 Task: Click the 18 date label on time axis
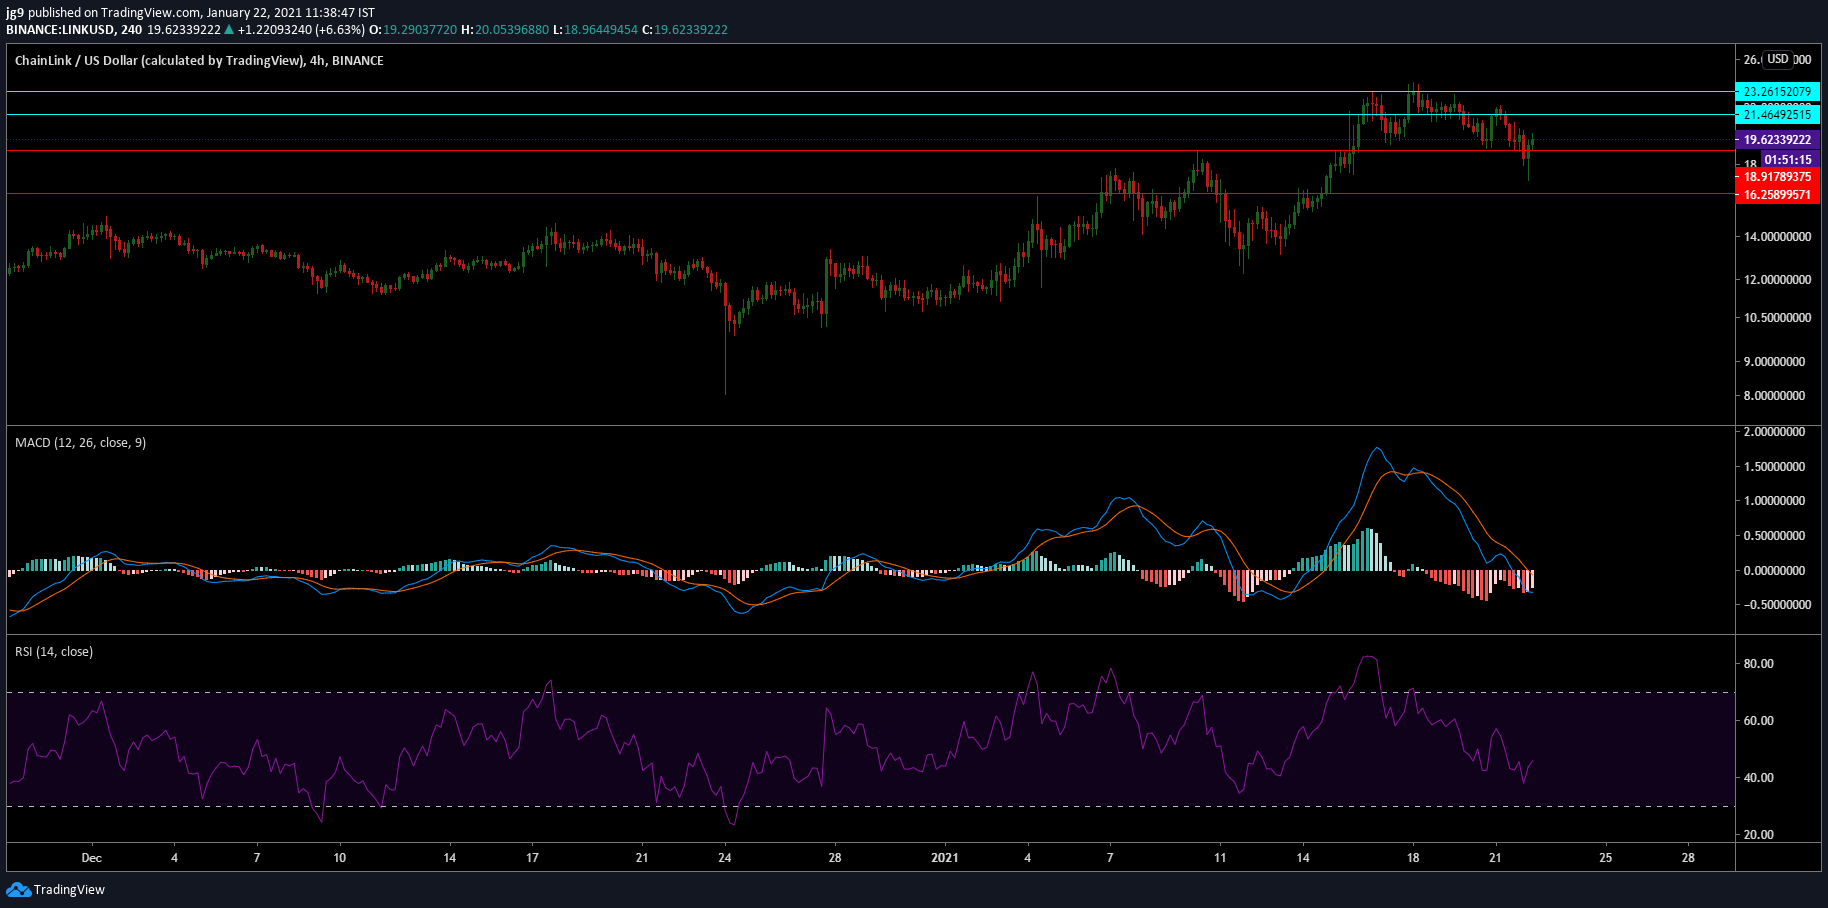[x=1413, y=858]
